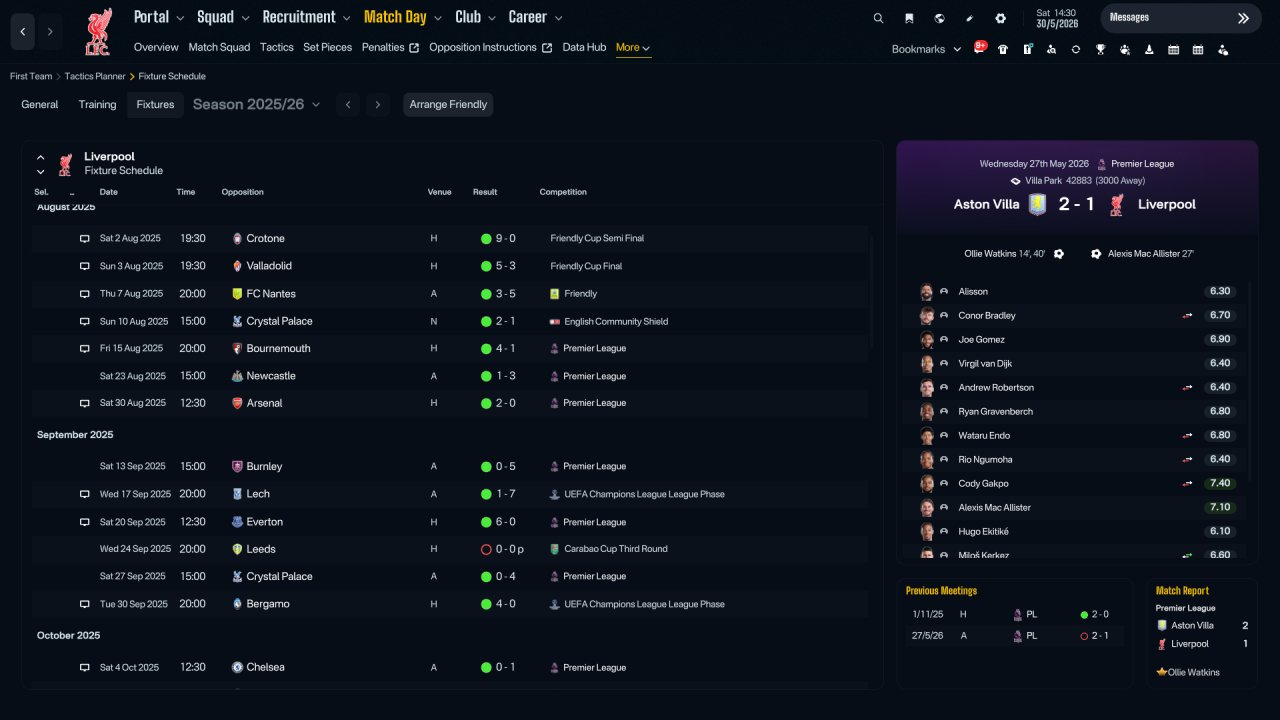Viewport: 1280px width, 720px height.
Task: Click the circular refresh arrows shortcut icon
Action: [1076, 49]
